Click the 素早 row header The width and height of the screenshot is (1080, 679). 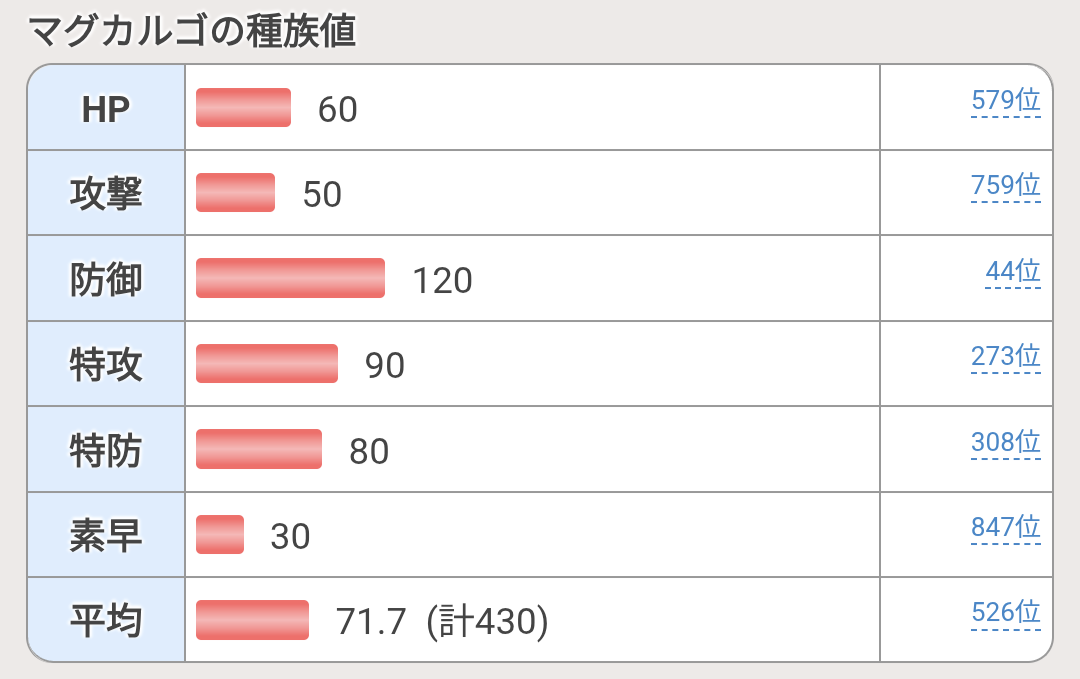106,535
